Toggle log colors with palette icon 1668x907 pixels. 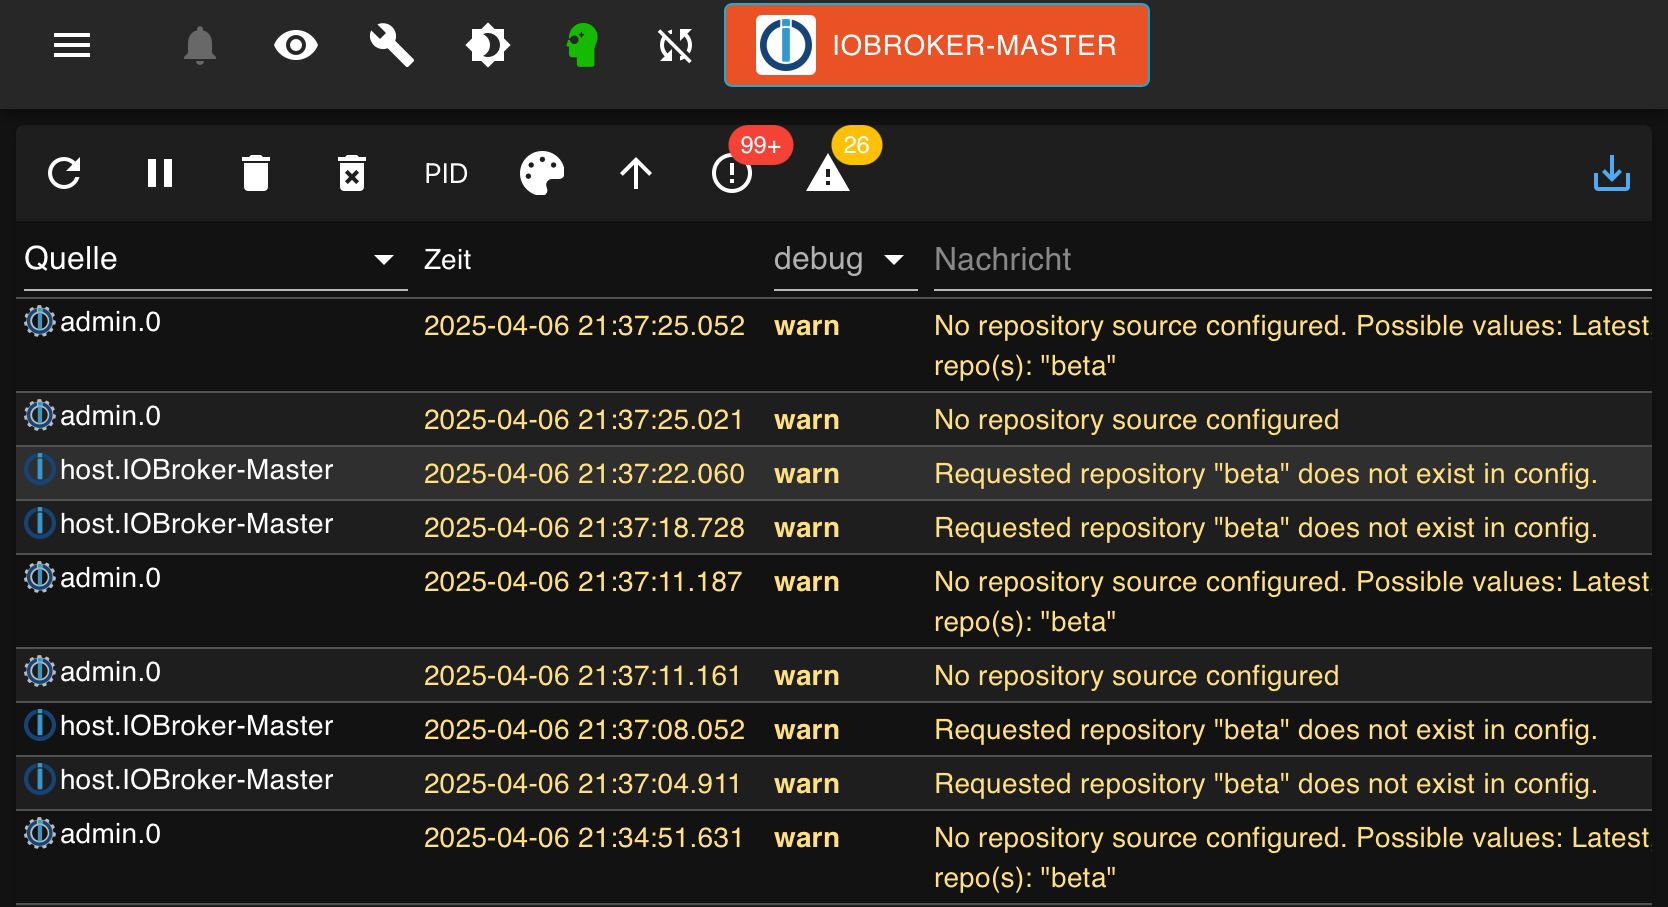click(542, 173)
